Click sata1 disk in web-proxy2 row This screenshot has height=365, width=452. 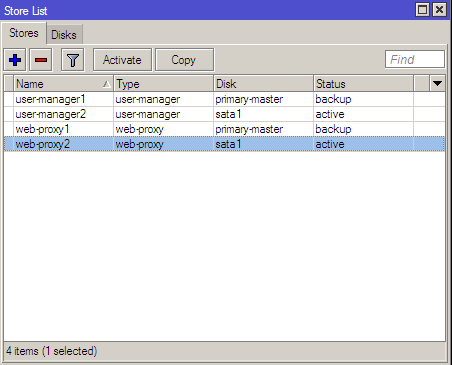228,144
